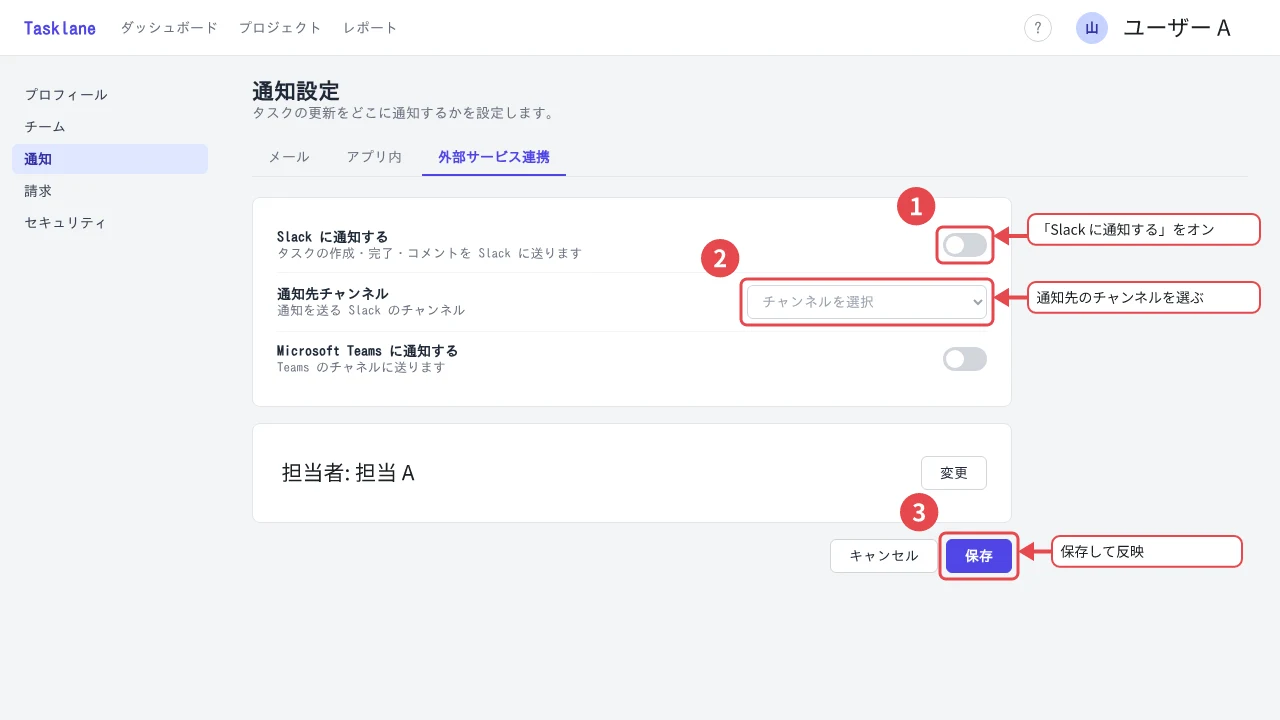
Task: Enable the Slack に通知する toggle
Action: coord(965,245)
